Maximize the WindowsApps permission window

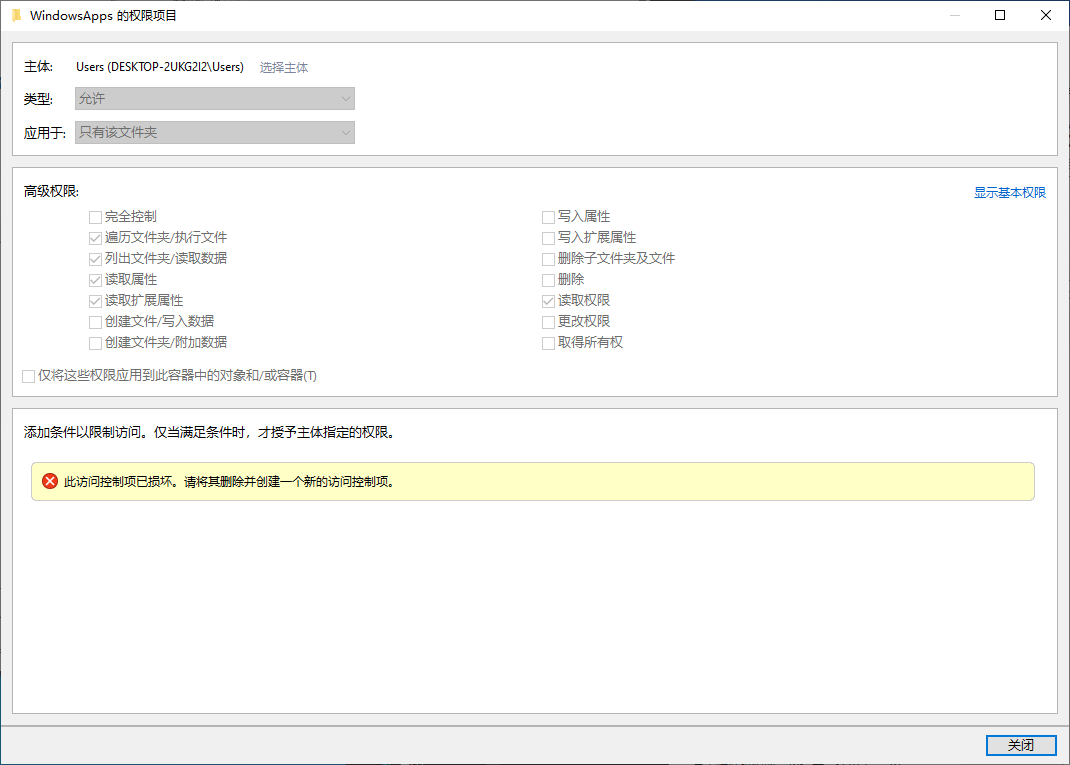tap(1000, 15)
